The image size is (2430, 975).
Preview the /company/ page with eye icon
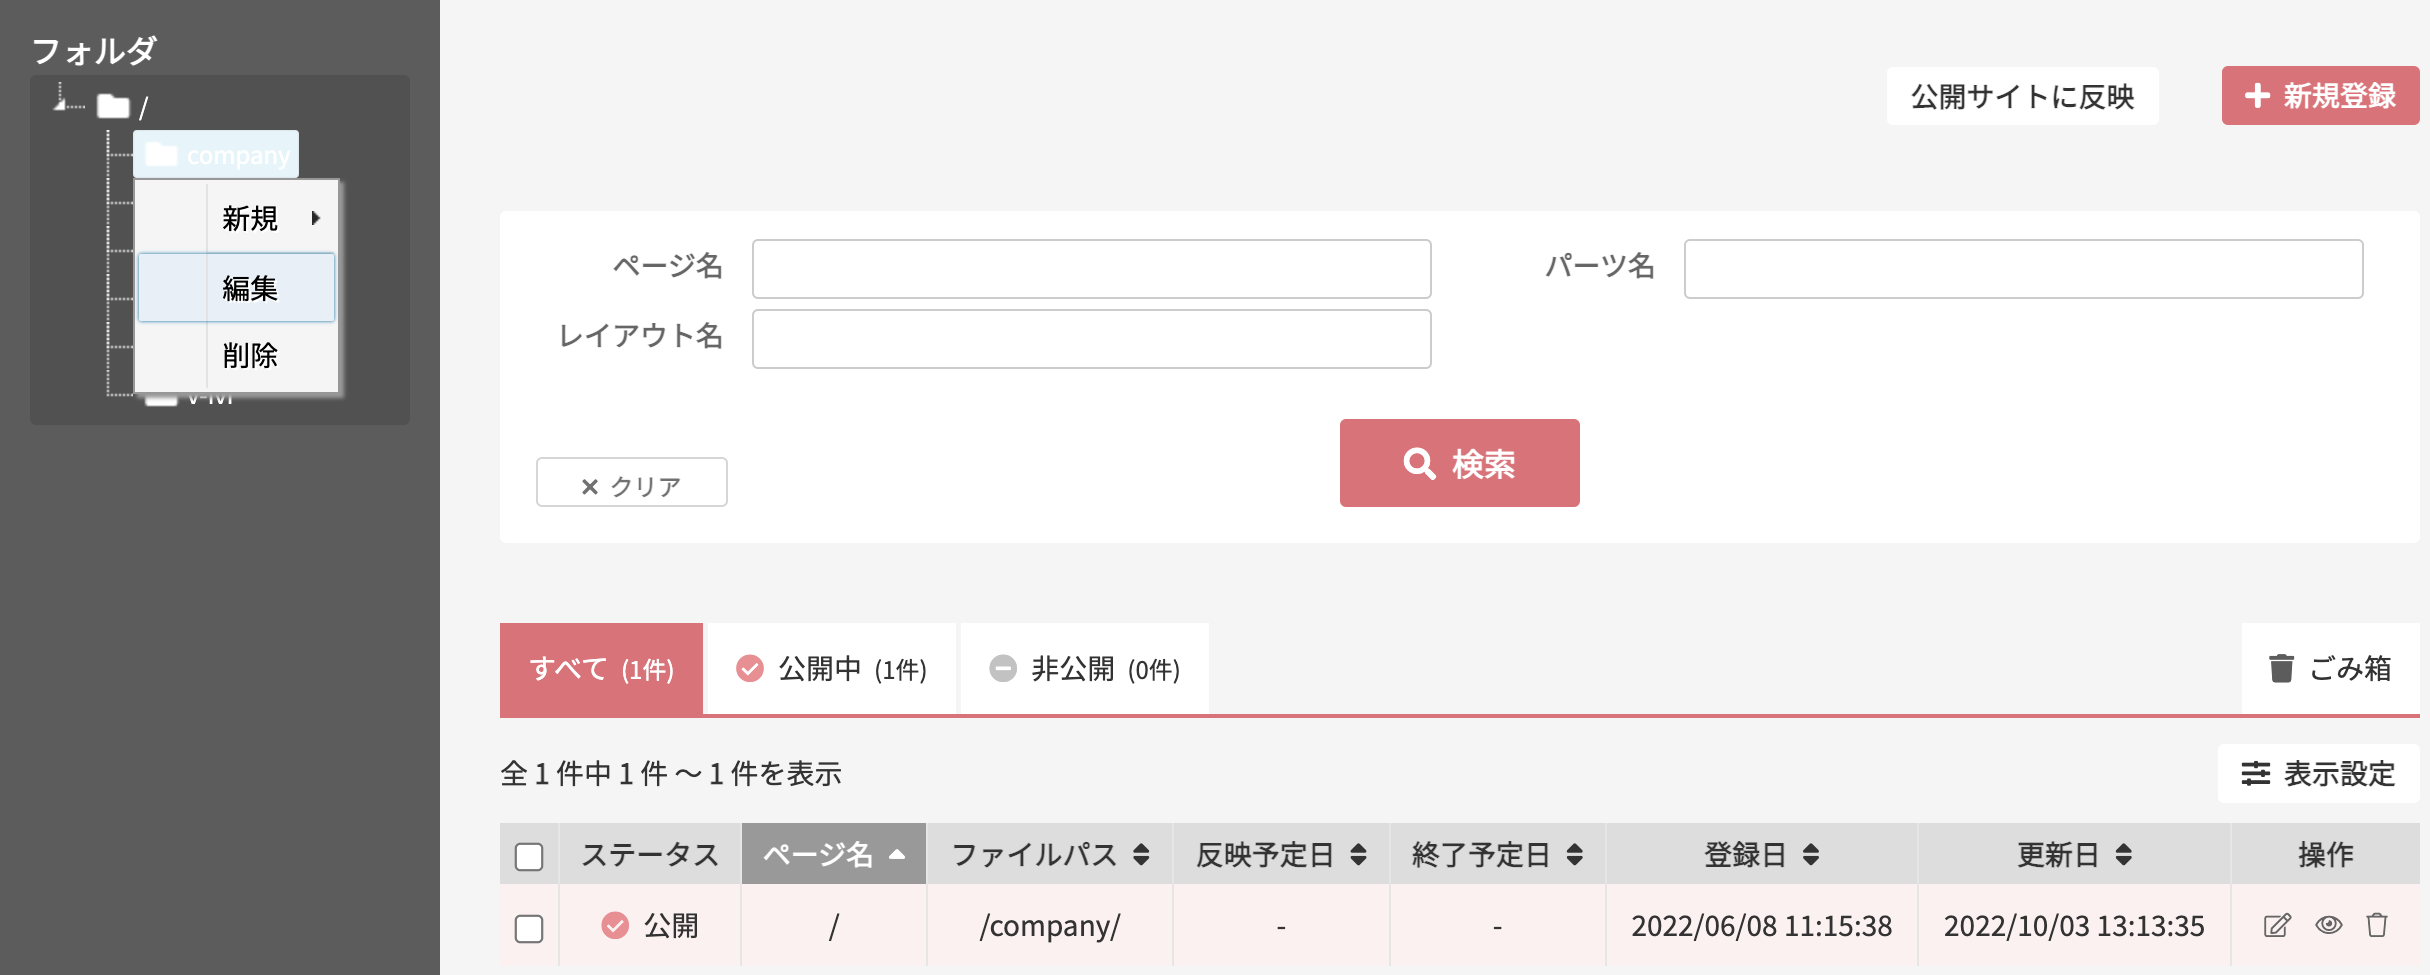(2328, 925)
